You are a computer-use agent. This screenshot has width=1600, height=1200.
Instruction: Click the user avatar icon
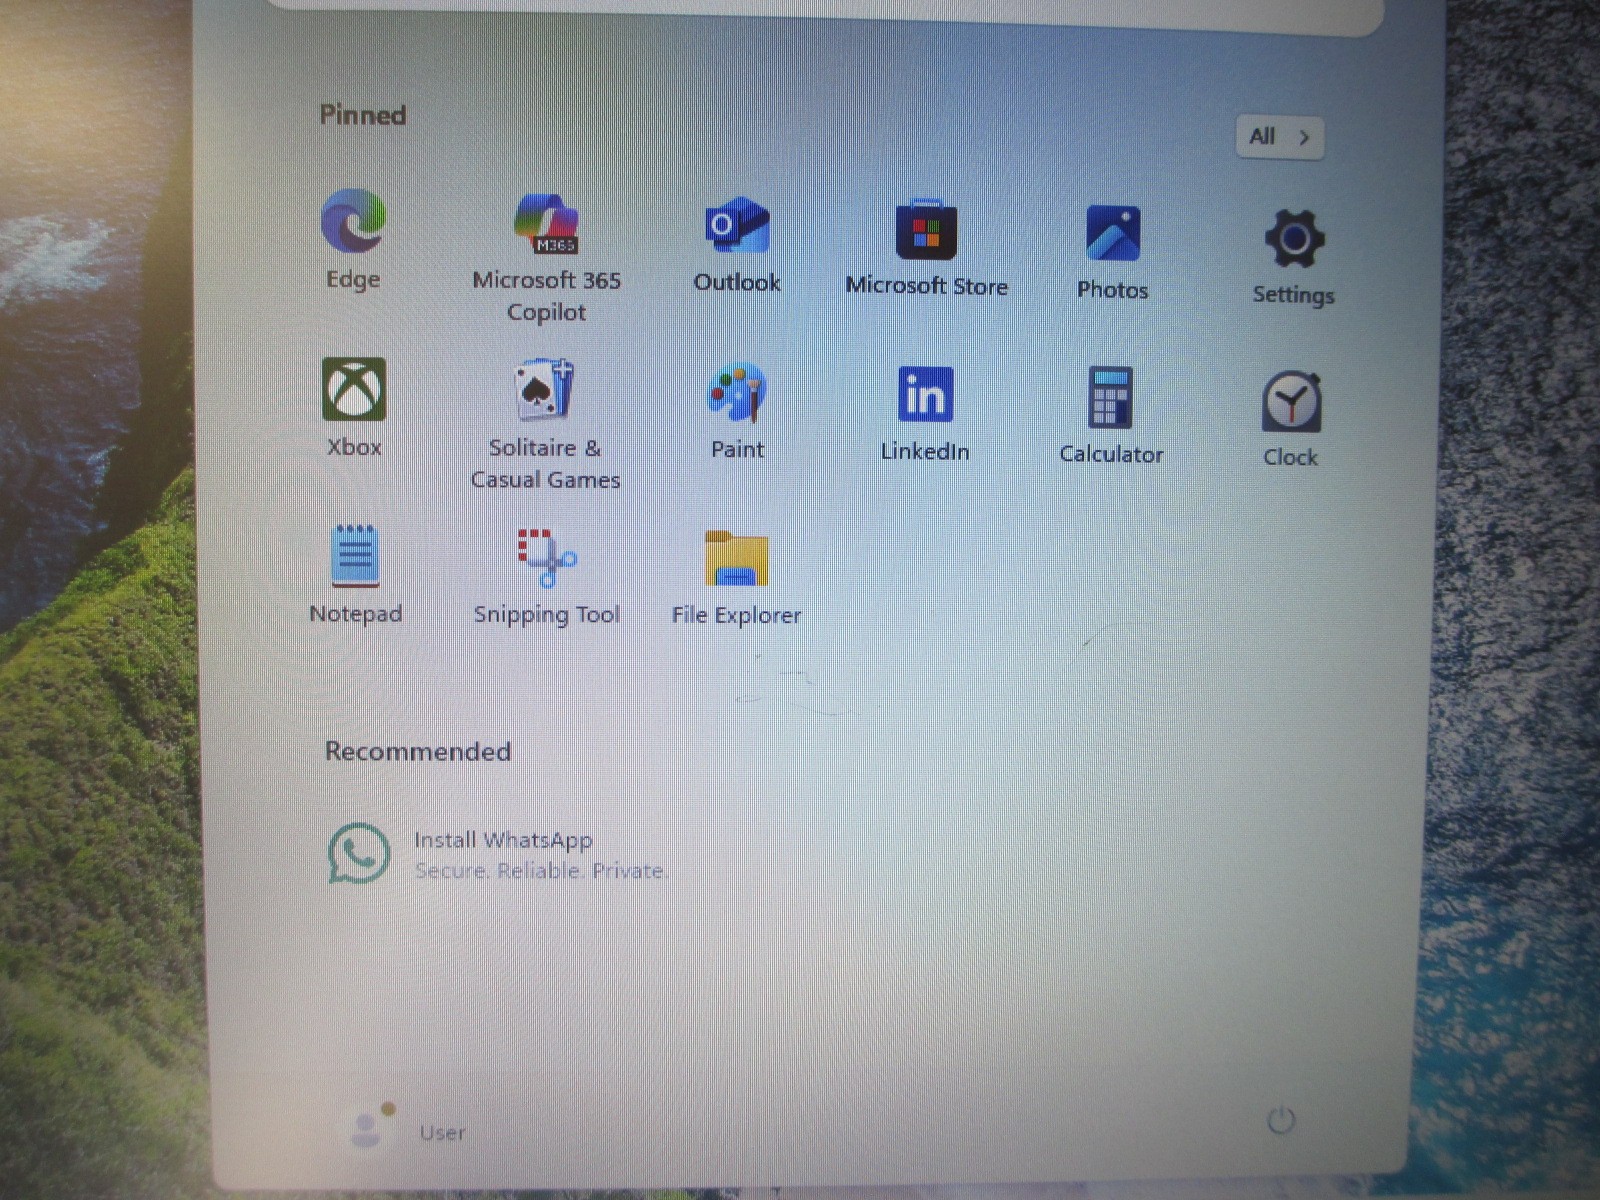(x=368, y=1128)
